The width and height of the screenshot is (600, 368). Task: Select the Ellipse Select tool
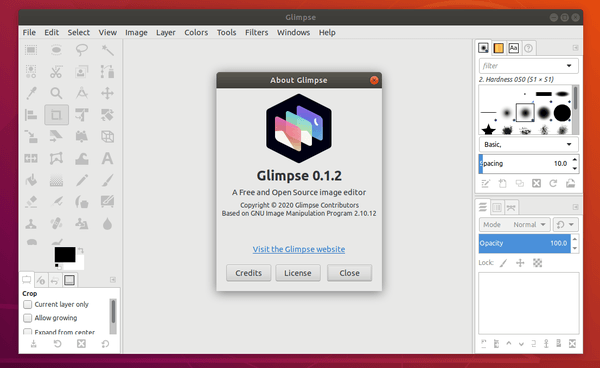click(56, 50)
